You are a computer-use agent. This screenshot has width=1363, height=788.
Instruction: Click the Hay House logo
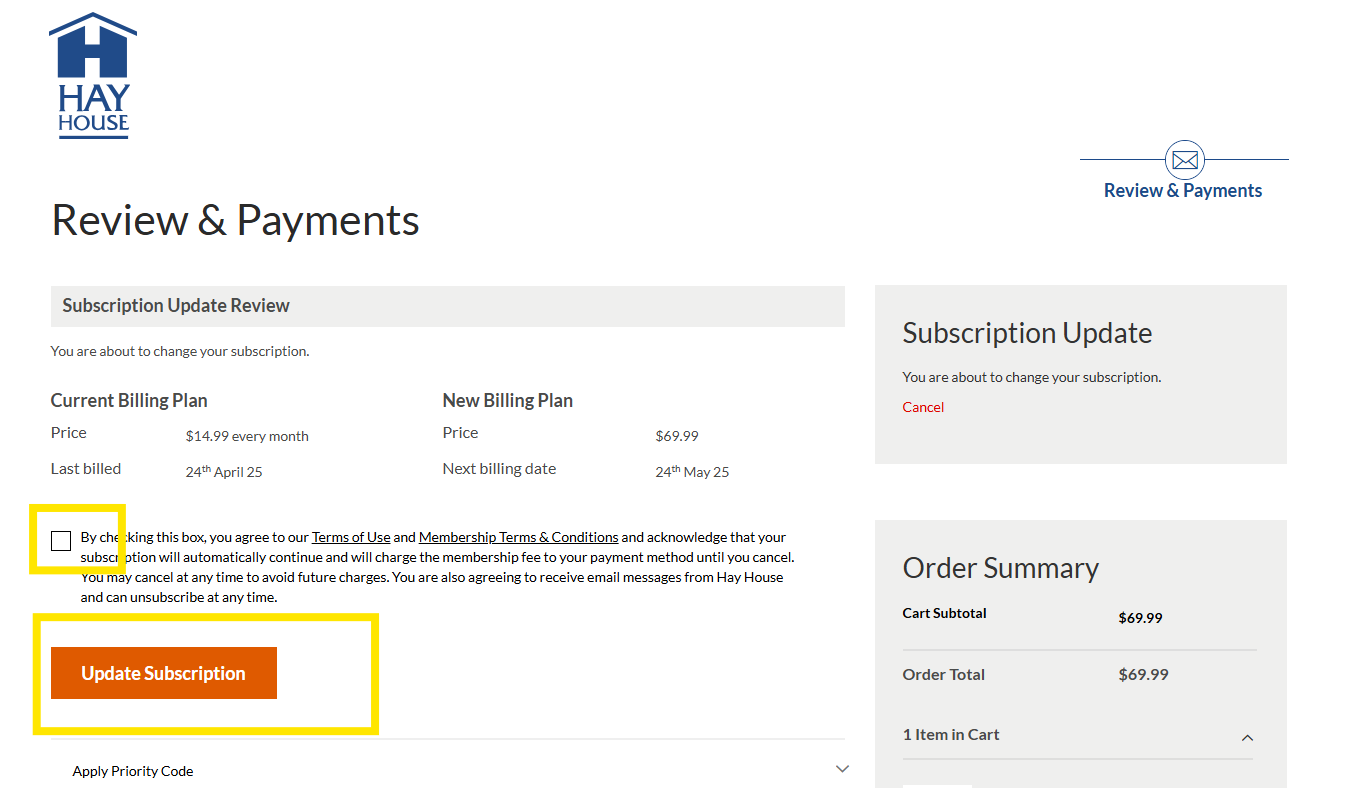[x=93, y=76]
